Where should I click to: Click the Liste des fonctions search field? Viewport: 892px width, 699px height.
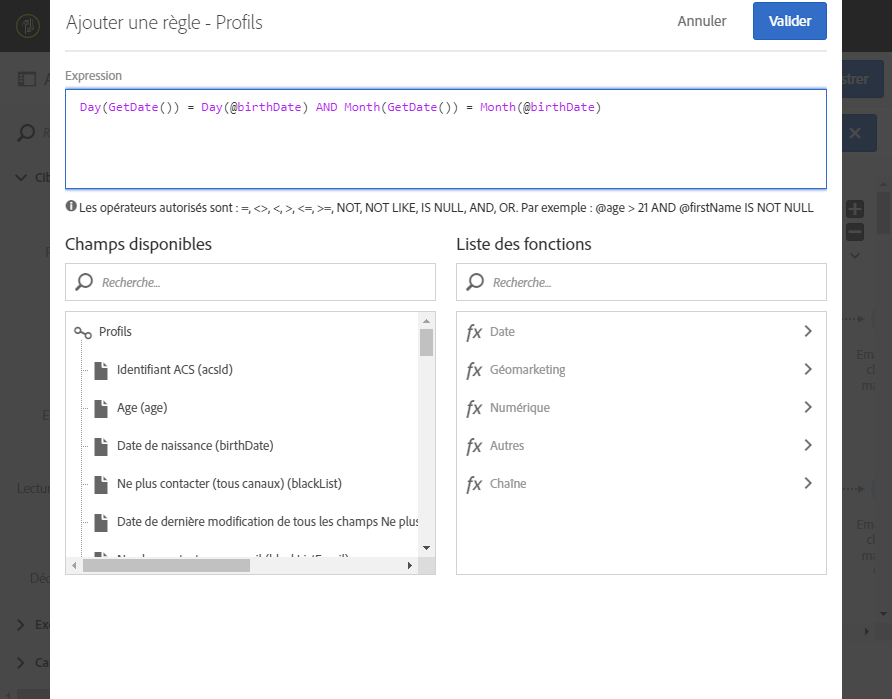(x=651, y=283)
